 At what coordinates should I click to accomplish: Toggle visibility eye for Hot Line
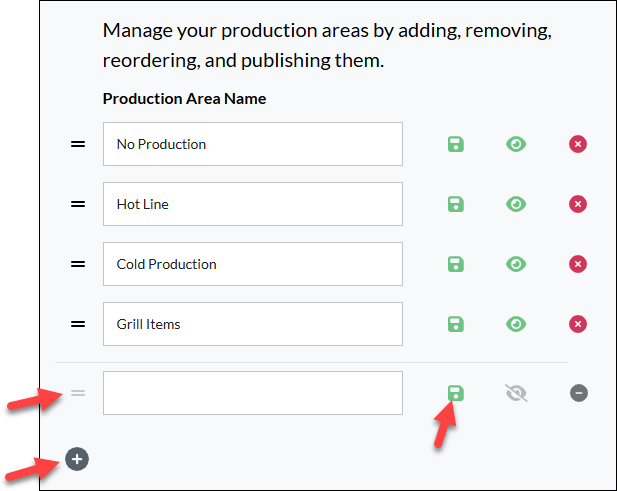(516, 204)
